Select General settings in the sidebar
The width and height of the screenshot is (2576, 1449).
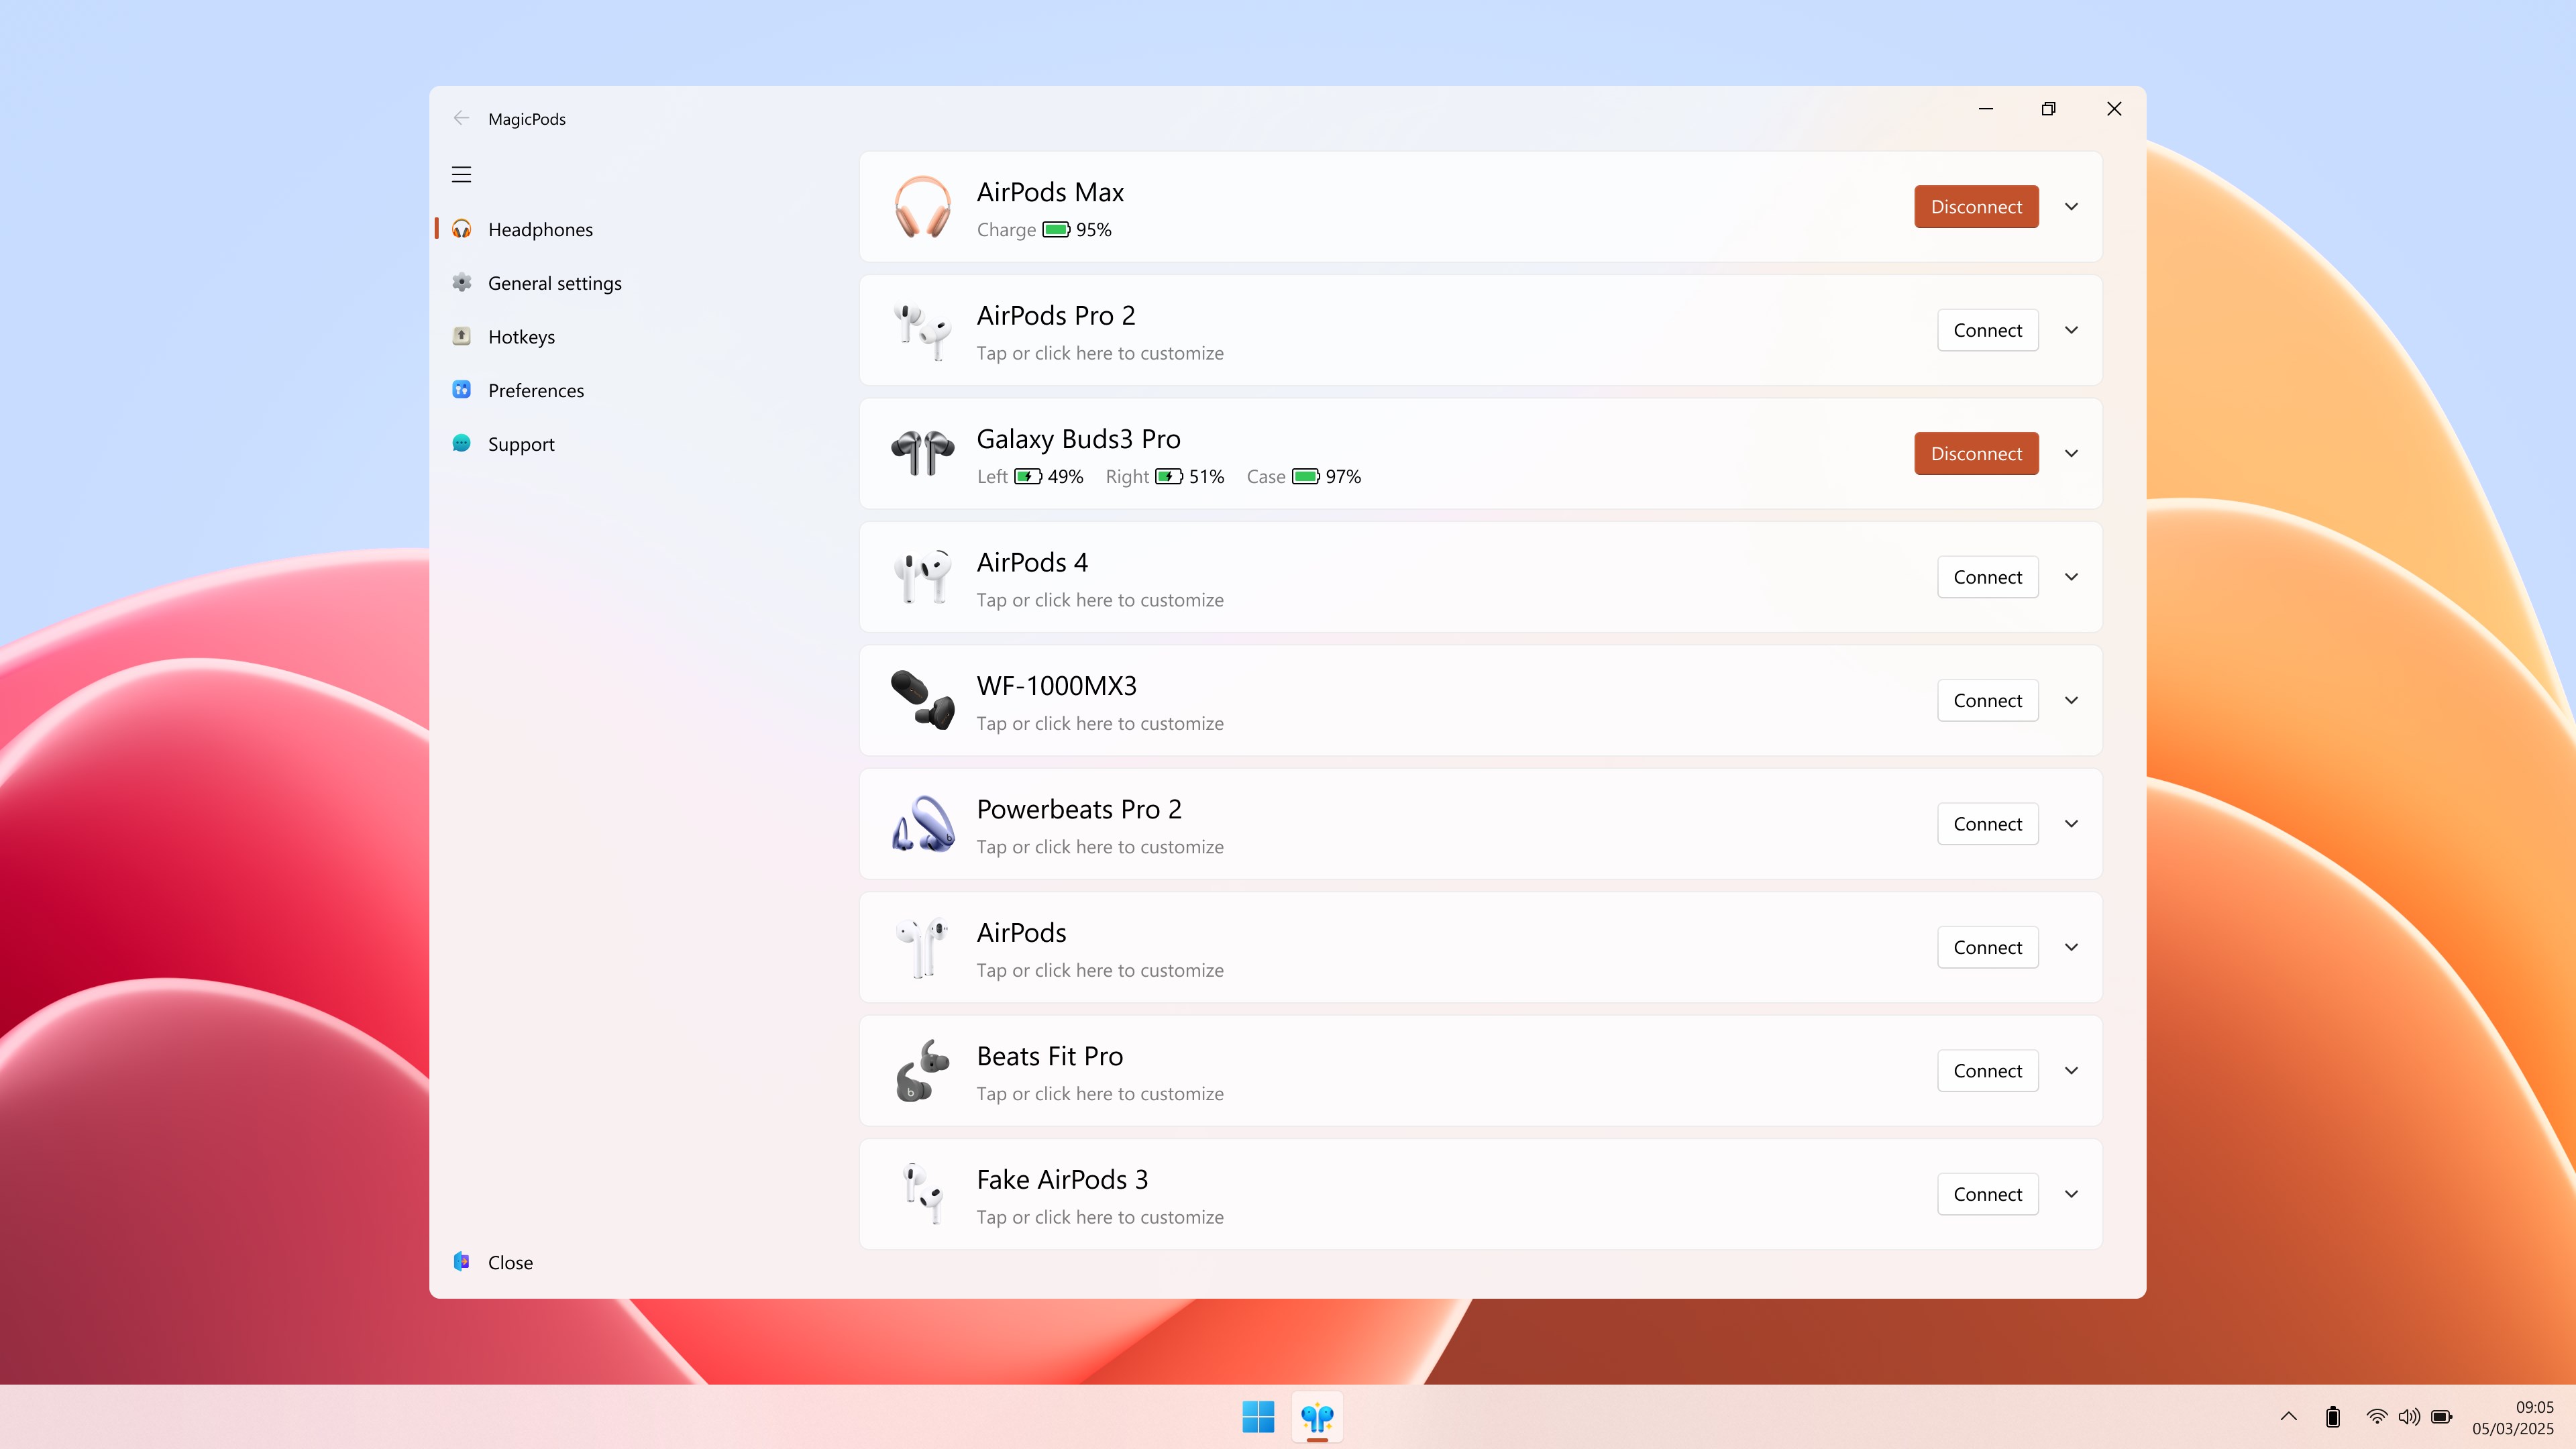click(x=555, y=283)
